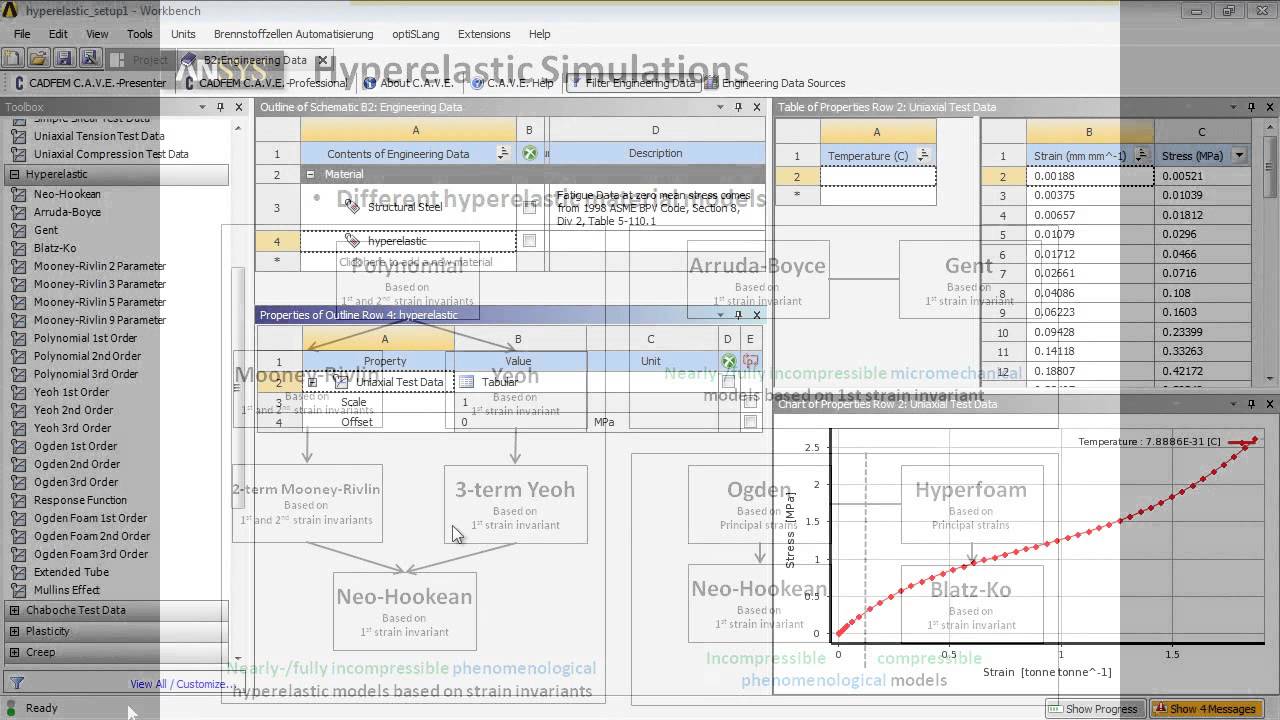Screen dimensions: 1280x720
Task: Open sort filter on Temperature column
Action: pyautogui.click(x=923, y=156)
